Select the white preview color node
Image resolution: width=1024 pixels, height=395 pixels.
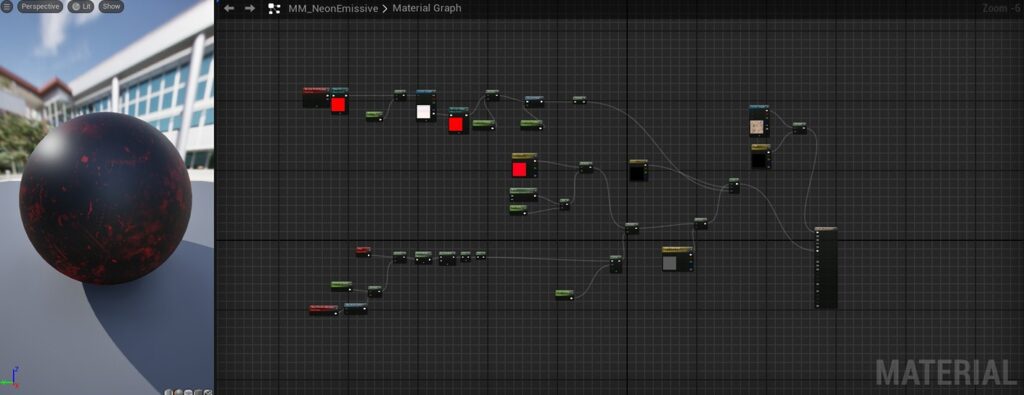(426, 106)
